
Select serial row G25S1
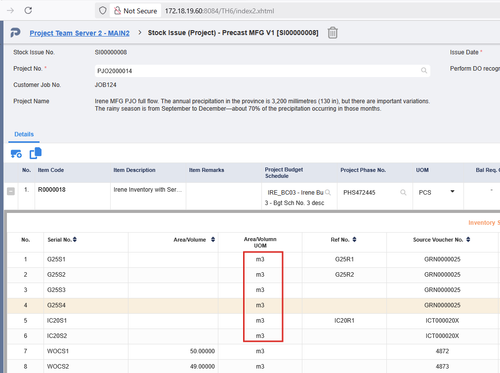pos(253,259)
